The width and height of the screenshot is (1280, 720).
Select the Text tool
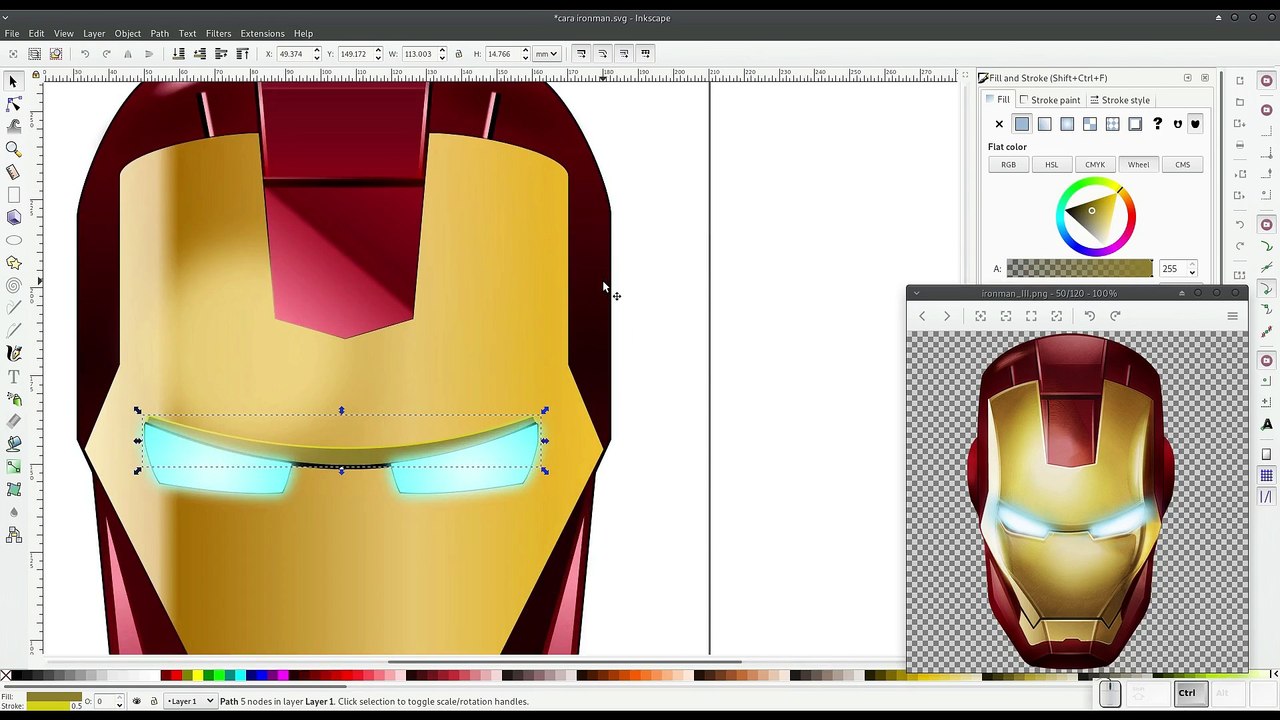pyautogui.click(x=14, y=376)
